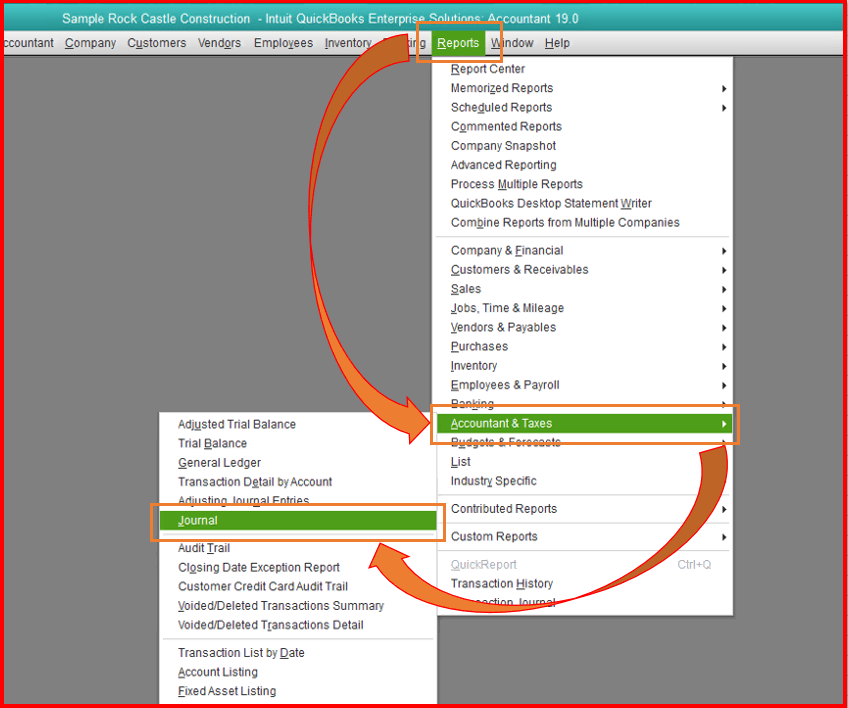Select Advanced Reporting
The height and width of the screenshot is (708, 848).
click(584, 165)
